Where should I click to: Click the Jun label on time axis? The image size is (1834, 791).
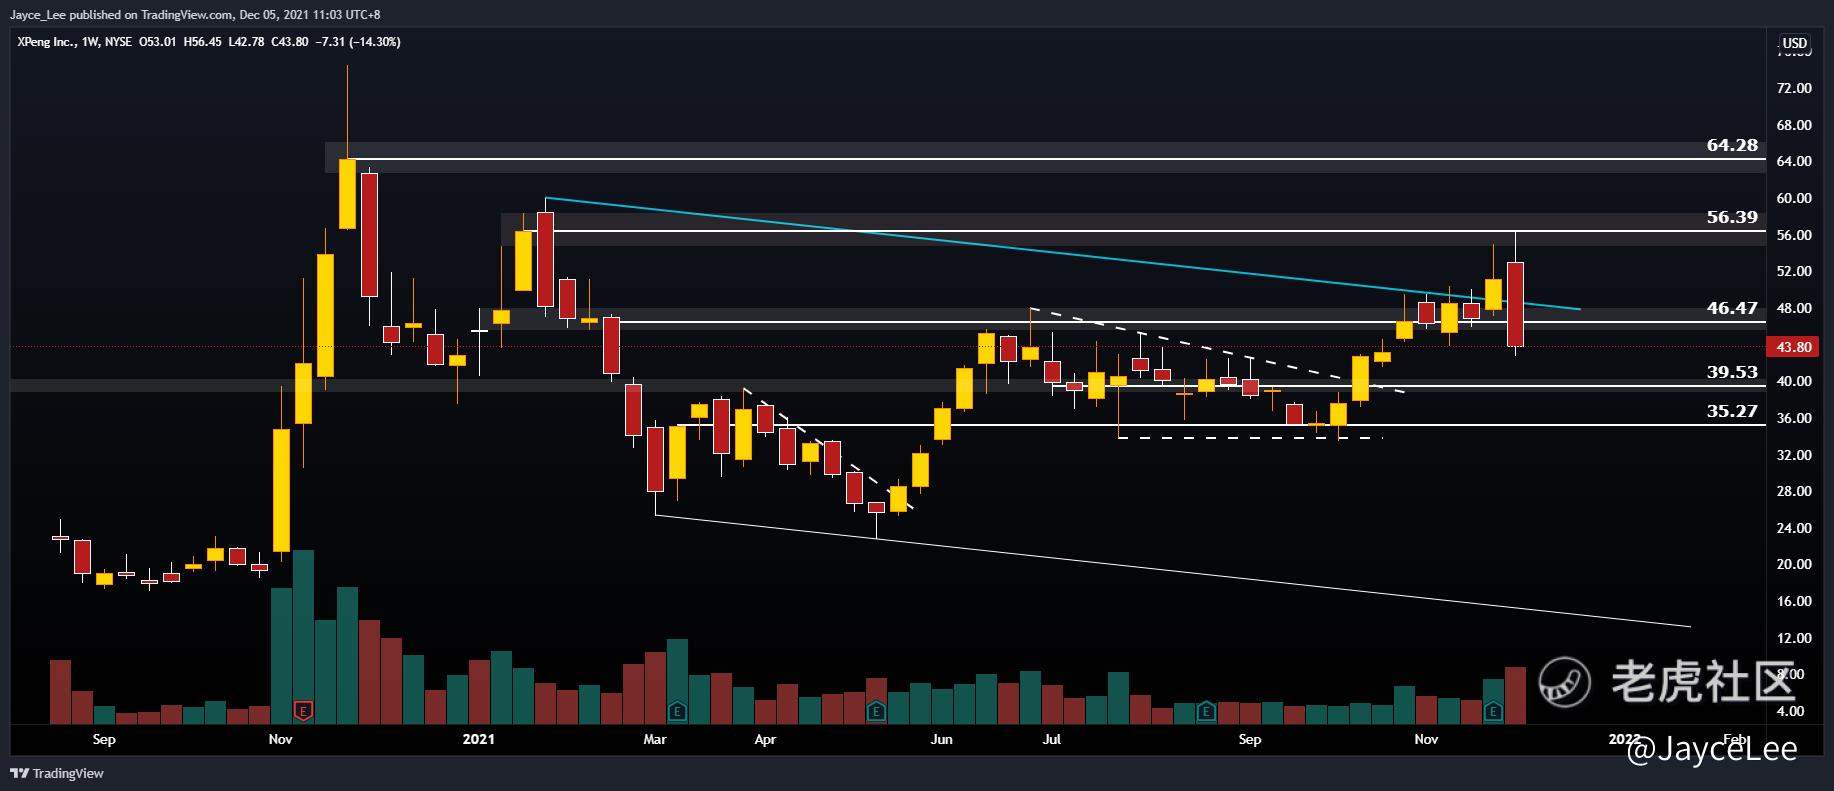941,740
